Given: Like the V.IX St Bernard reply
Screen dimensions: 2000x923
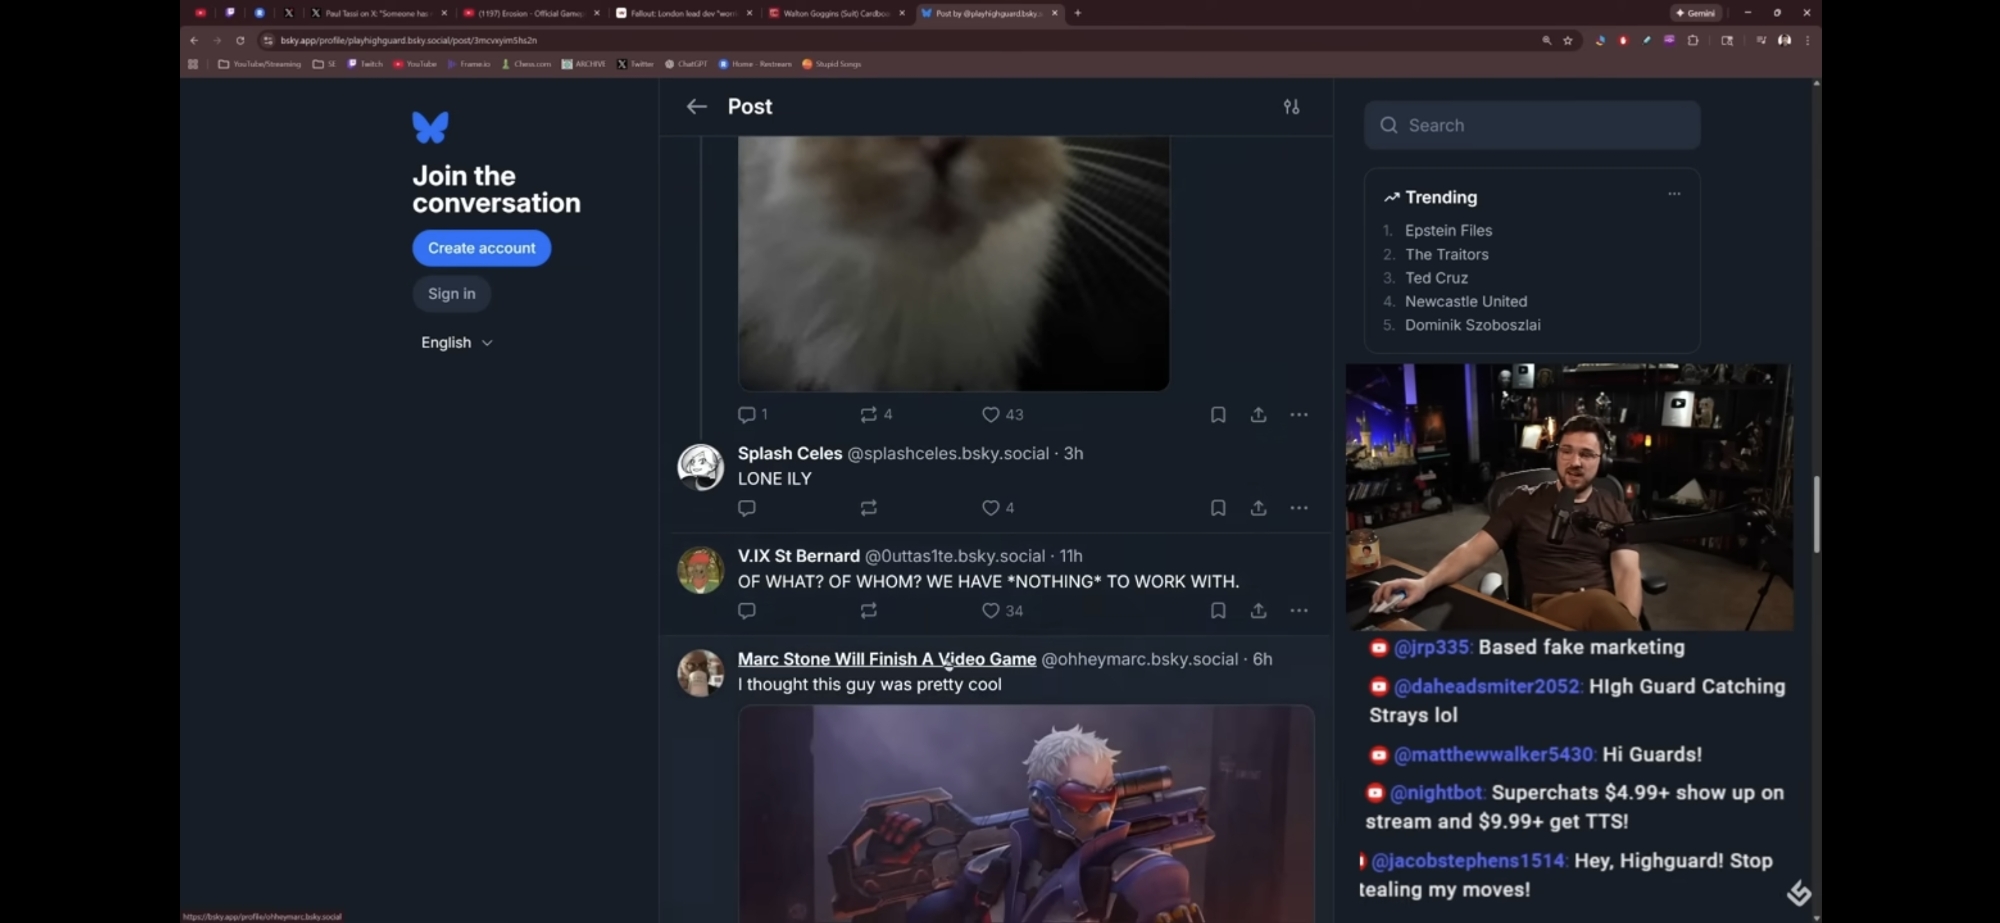Looking at the screenshot, I should tap(990, 611).
